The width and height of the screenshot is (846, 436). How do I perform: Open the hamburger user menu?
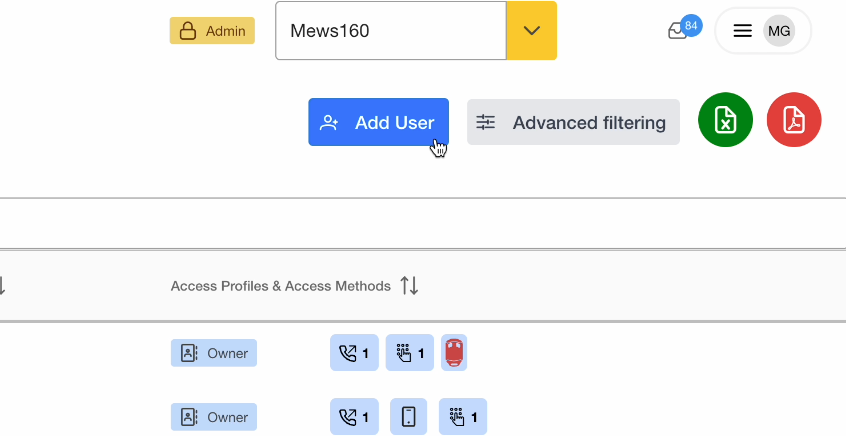click(742, 31)
